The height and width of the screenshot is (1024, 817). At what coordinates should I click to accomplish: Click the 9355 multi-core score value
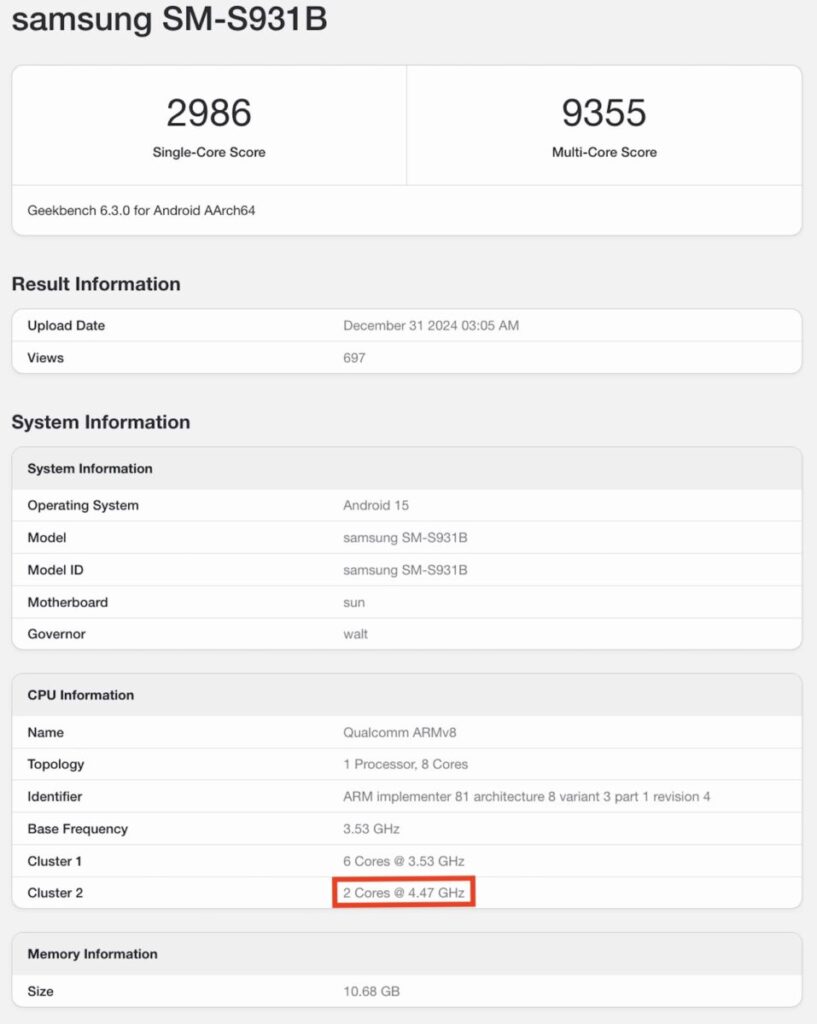point(604,114)
